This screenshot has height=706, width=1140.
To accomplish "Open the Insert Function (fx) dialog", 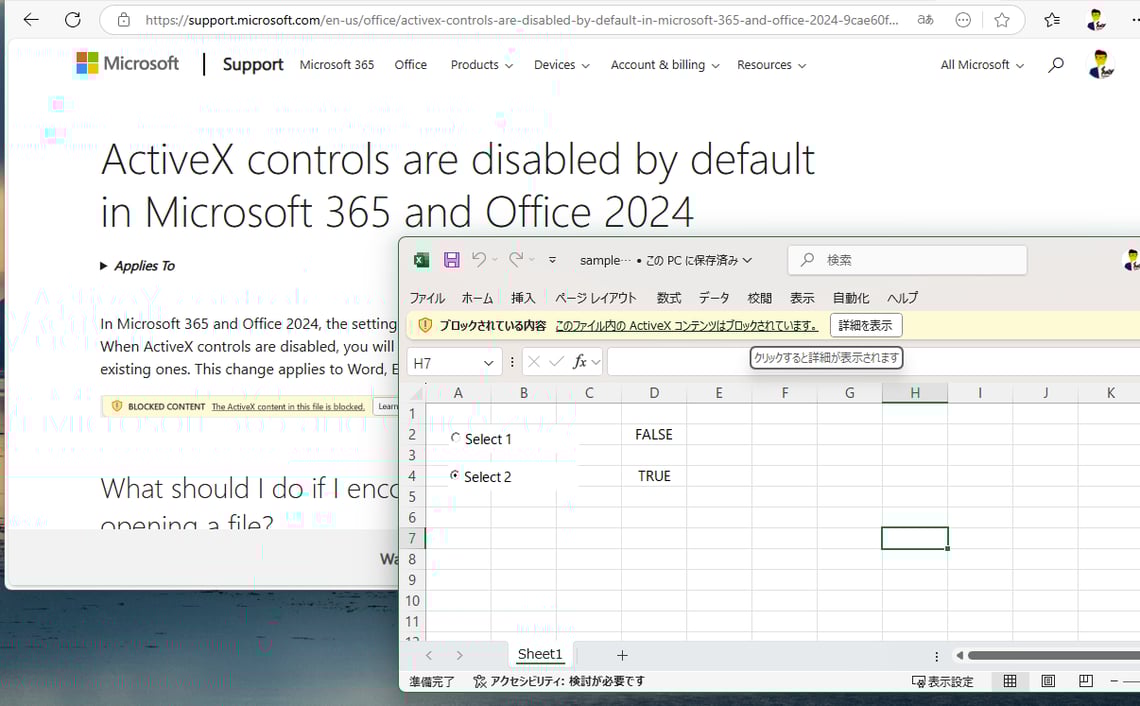I will click(581, 362).
